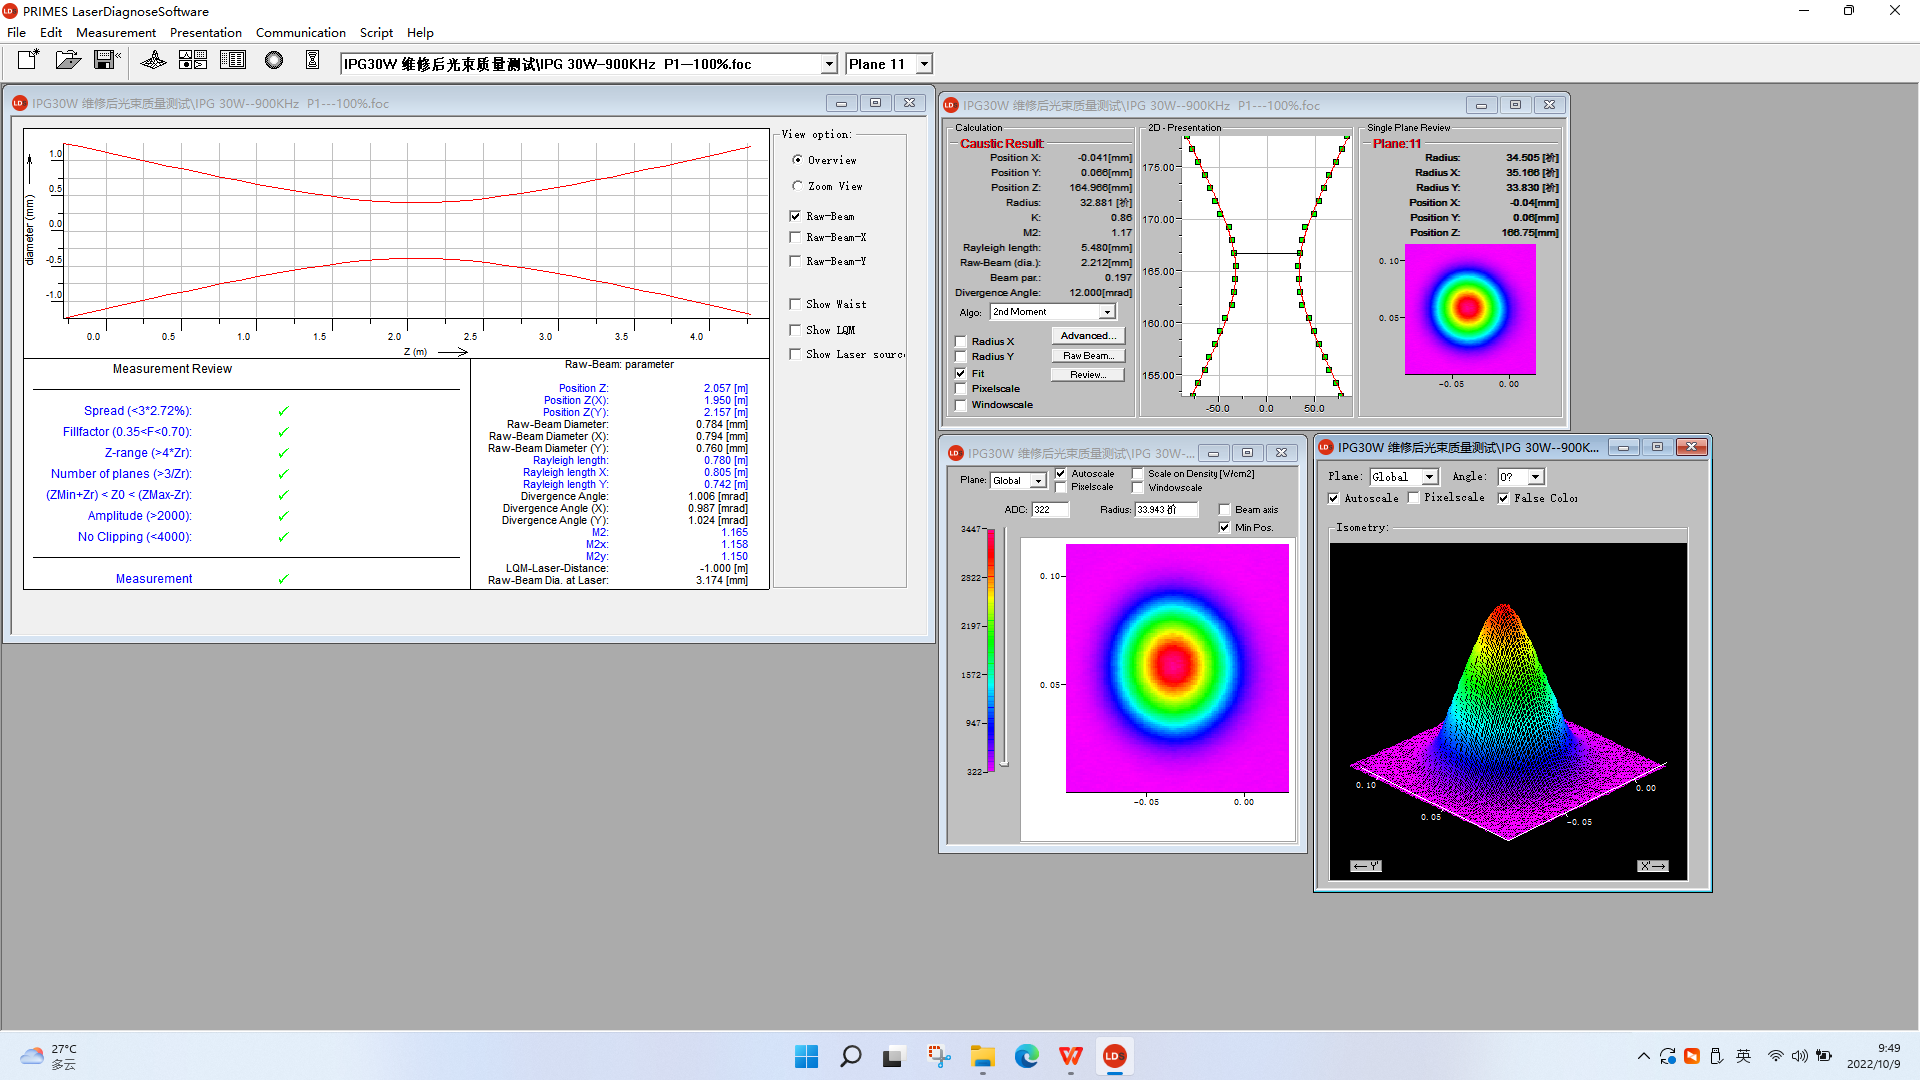Viewport: 1920px width, 1080px height.
Task: Click the Raw Beam... button
Action: [1087, 356]
